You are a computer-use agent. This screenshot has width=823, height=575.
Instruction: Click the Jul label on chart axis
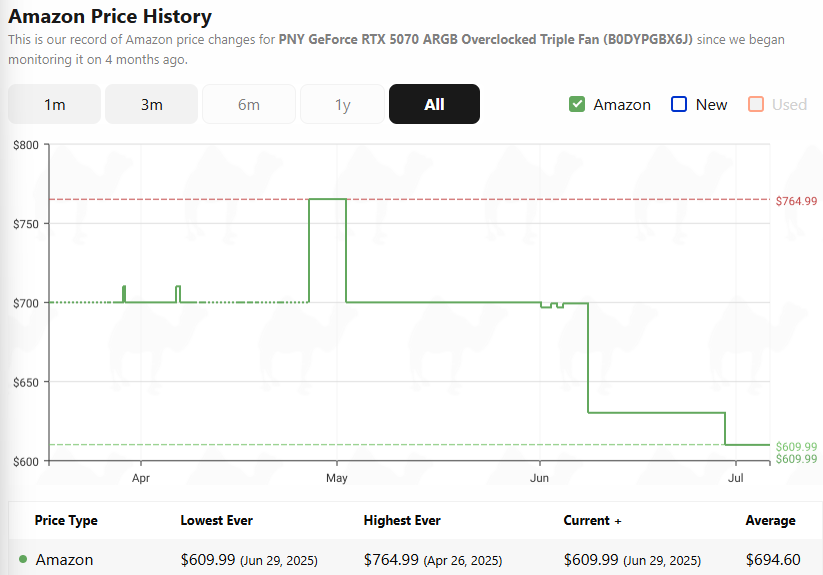[x=735, y=478]
